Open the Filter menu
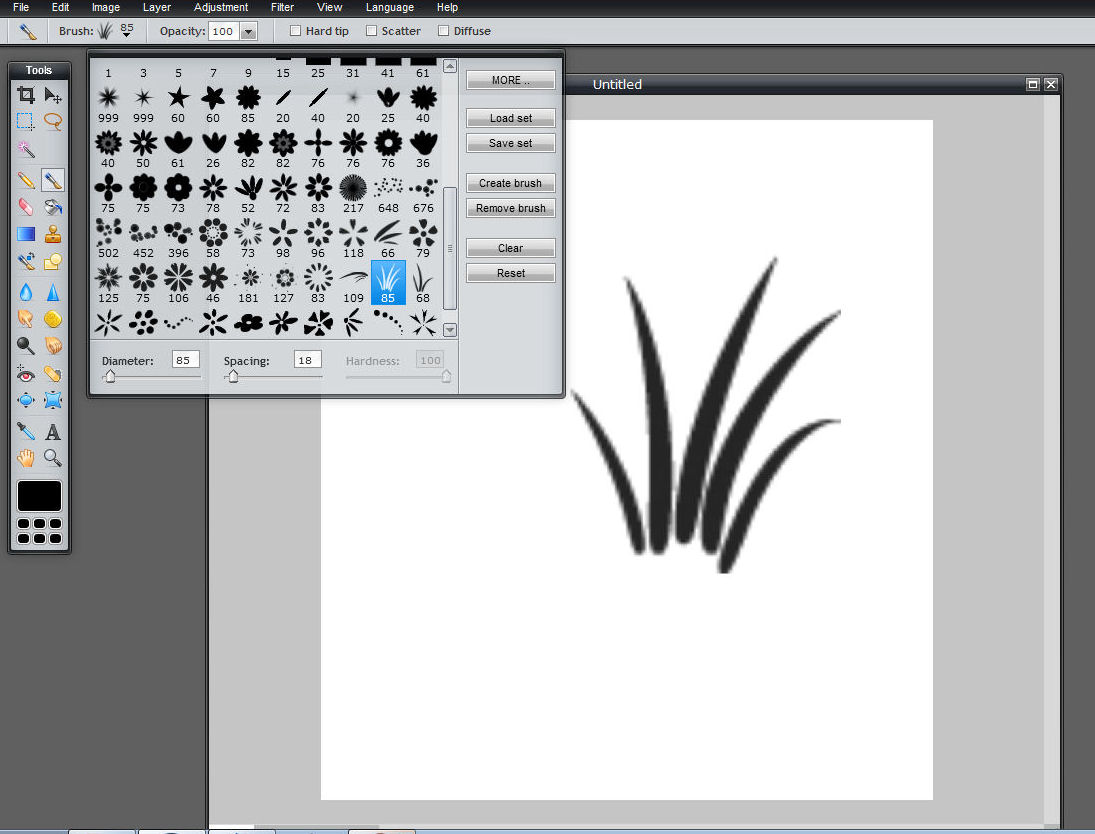1095x834 pixels. [282, 7]
